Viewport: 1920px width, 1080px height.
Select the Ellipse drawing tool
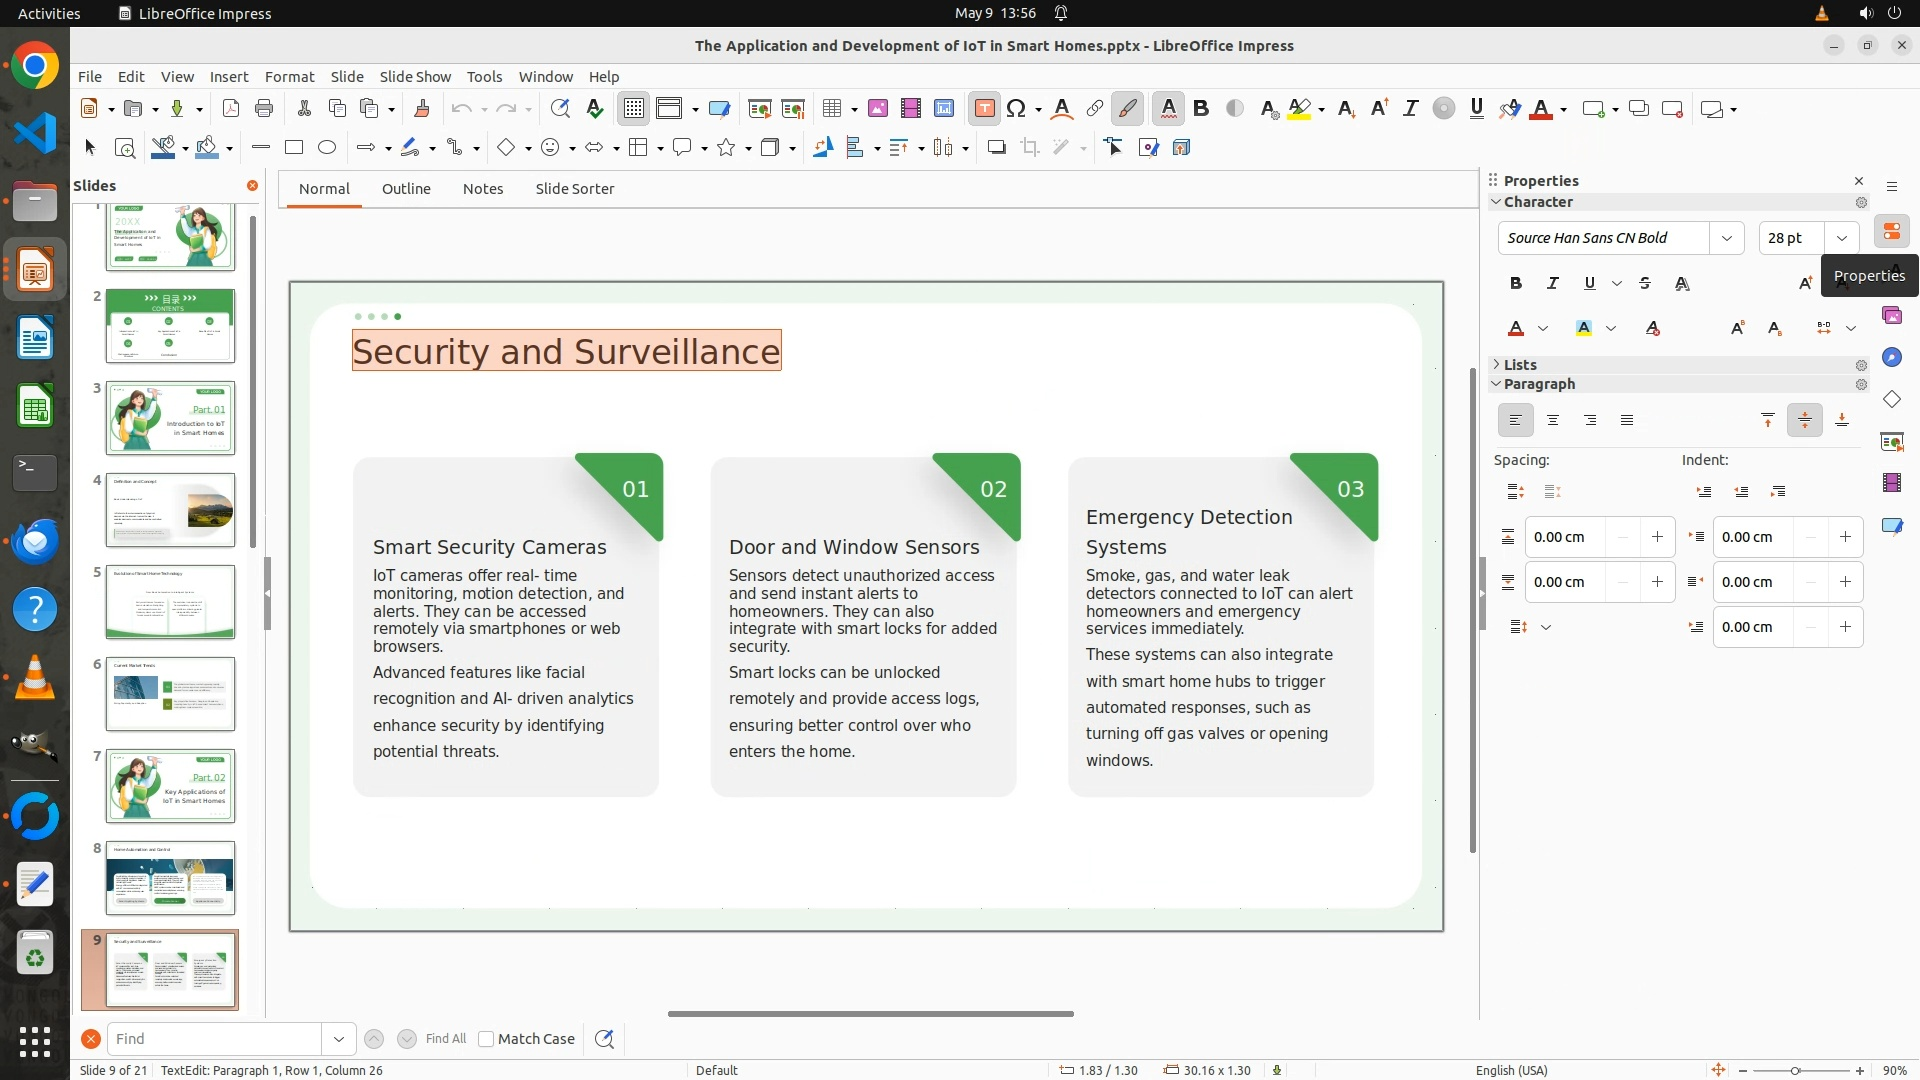(327, 148)
